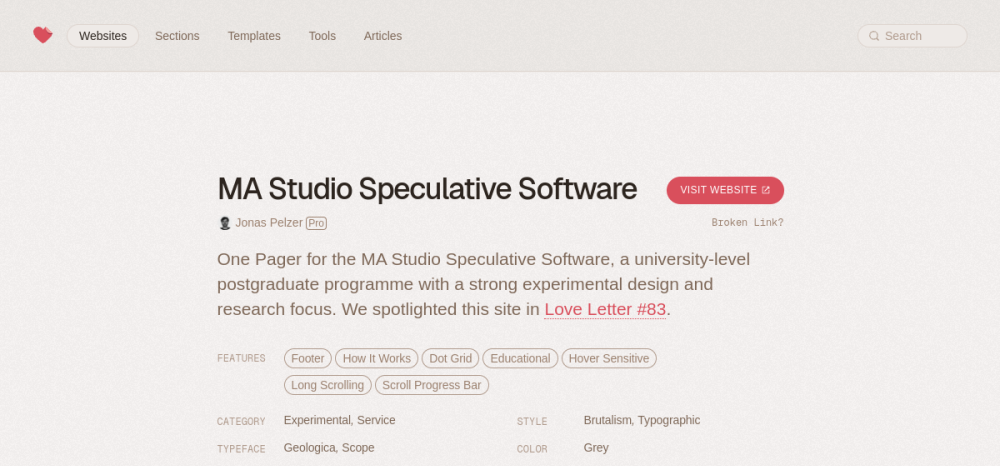This screenshot has width=1000, height=466.
Task: Select the Scroll Progress Bar tag
Action: tap(432, 385)
